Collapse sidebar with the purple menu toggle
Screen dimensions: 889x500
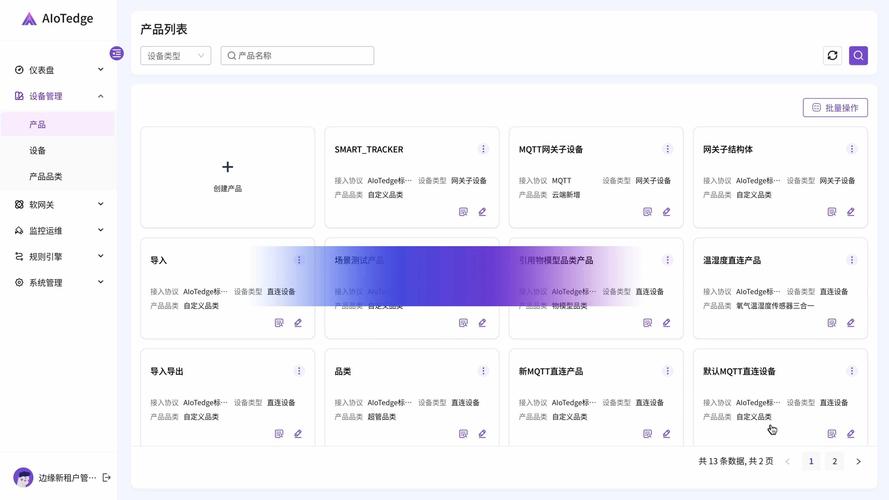[116, 53]
